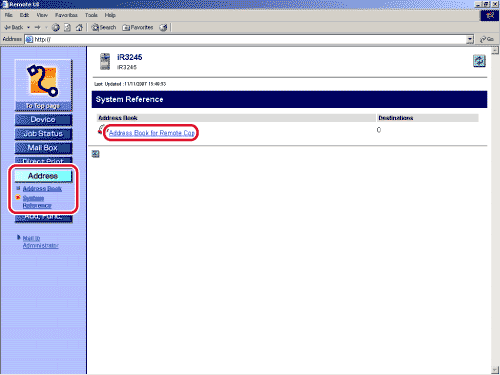The height and width of the screenshot is (375, 500).
Task: Click the Destinations value 0
Action: pyautogui.click(x=379, y=130)
